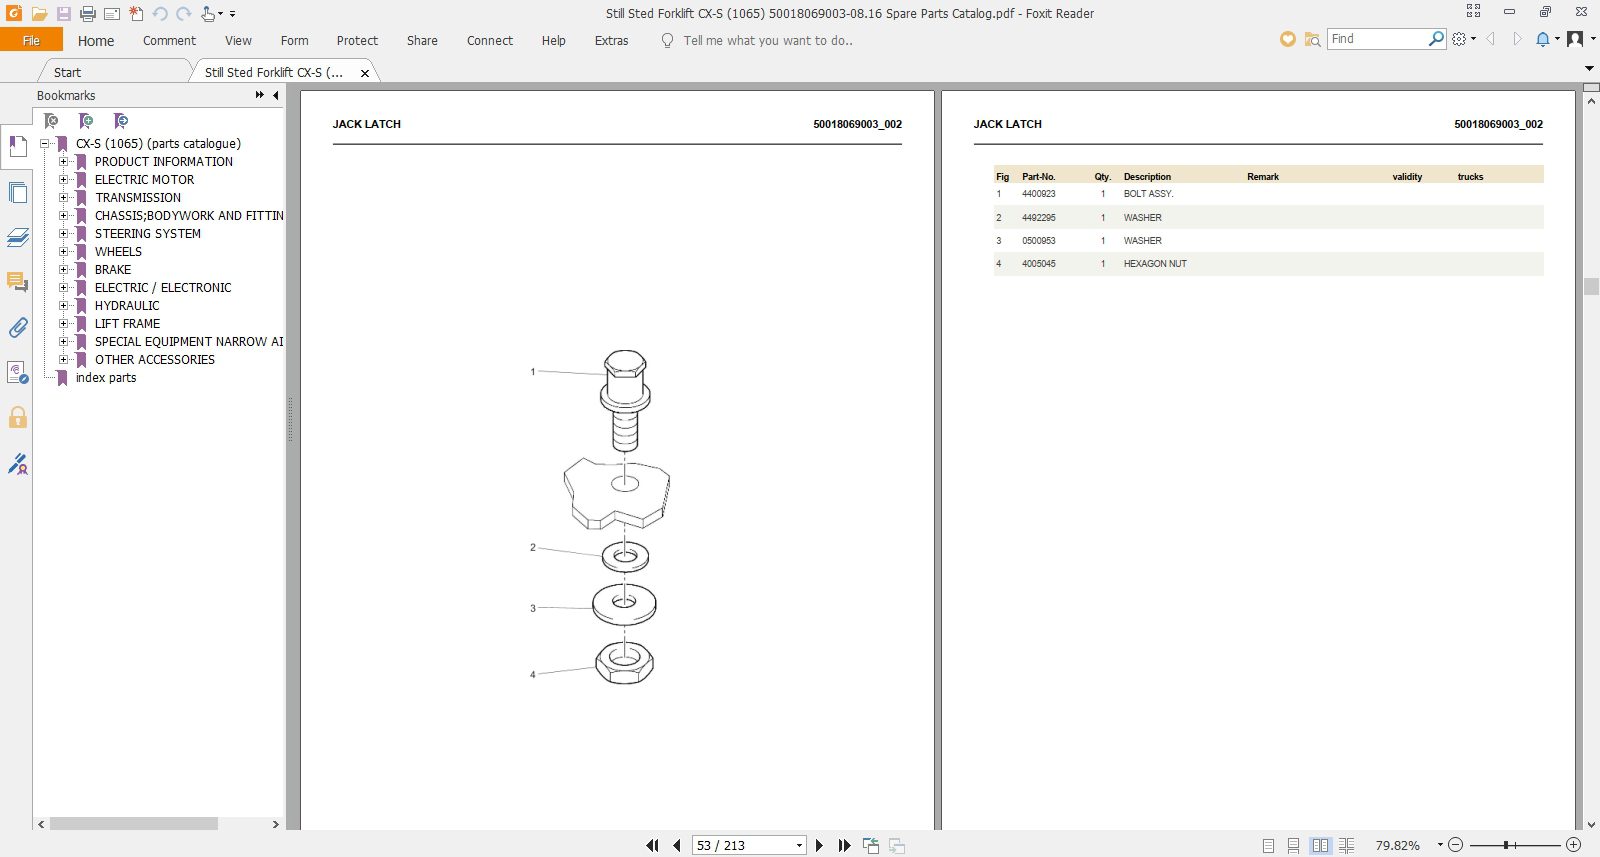Save the document with the floppy disk icon
The image size is (1600, 857).
[64, 14]
